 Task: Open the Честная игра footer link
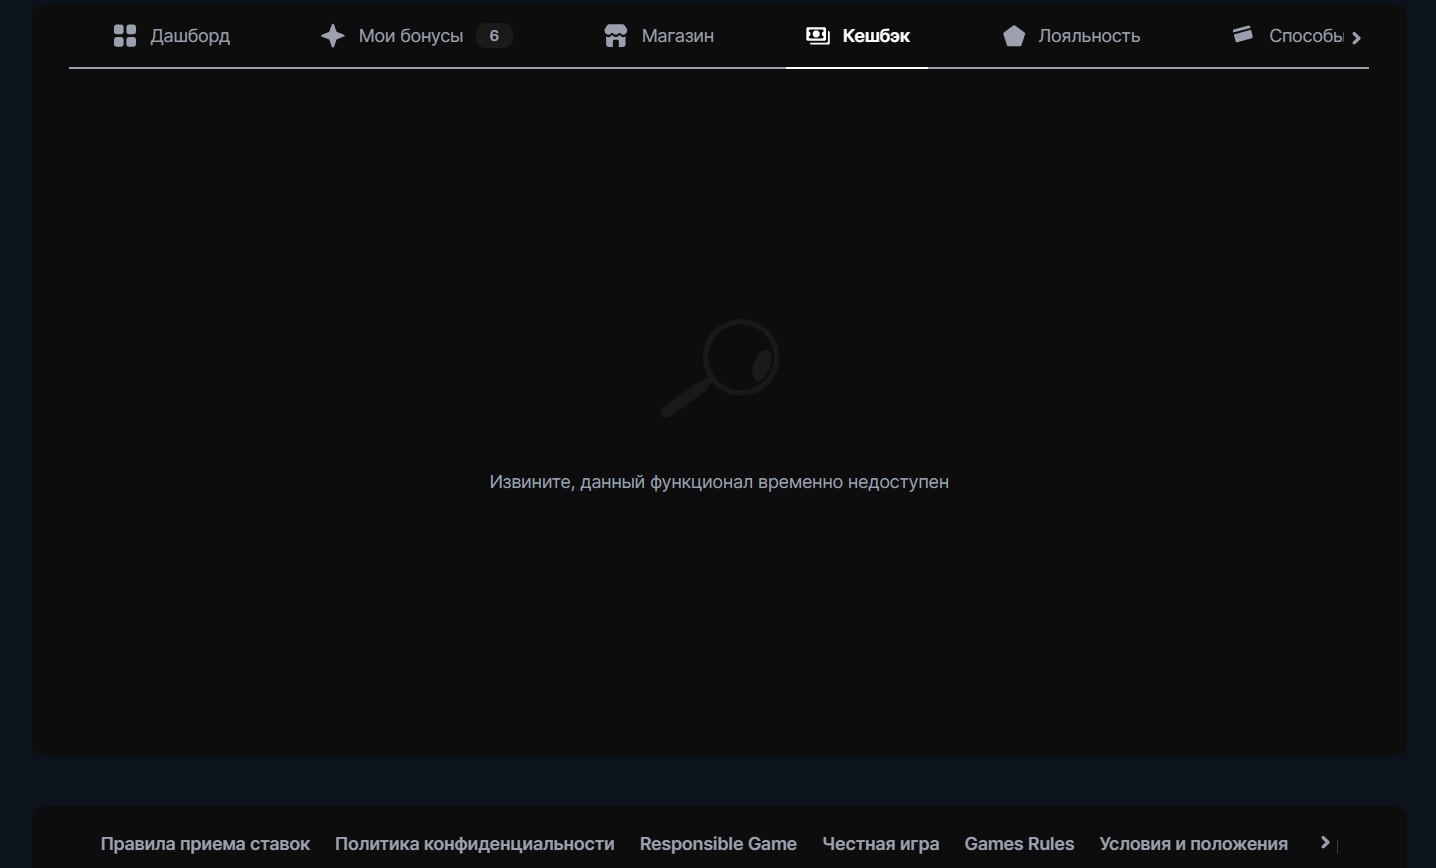(880, 844)
